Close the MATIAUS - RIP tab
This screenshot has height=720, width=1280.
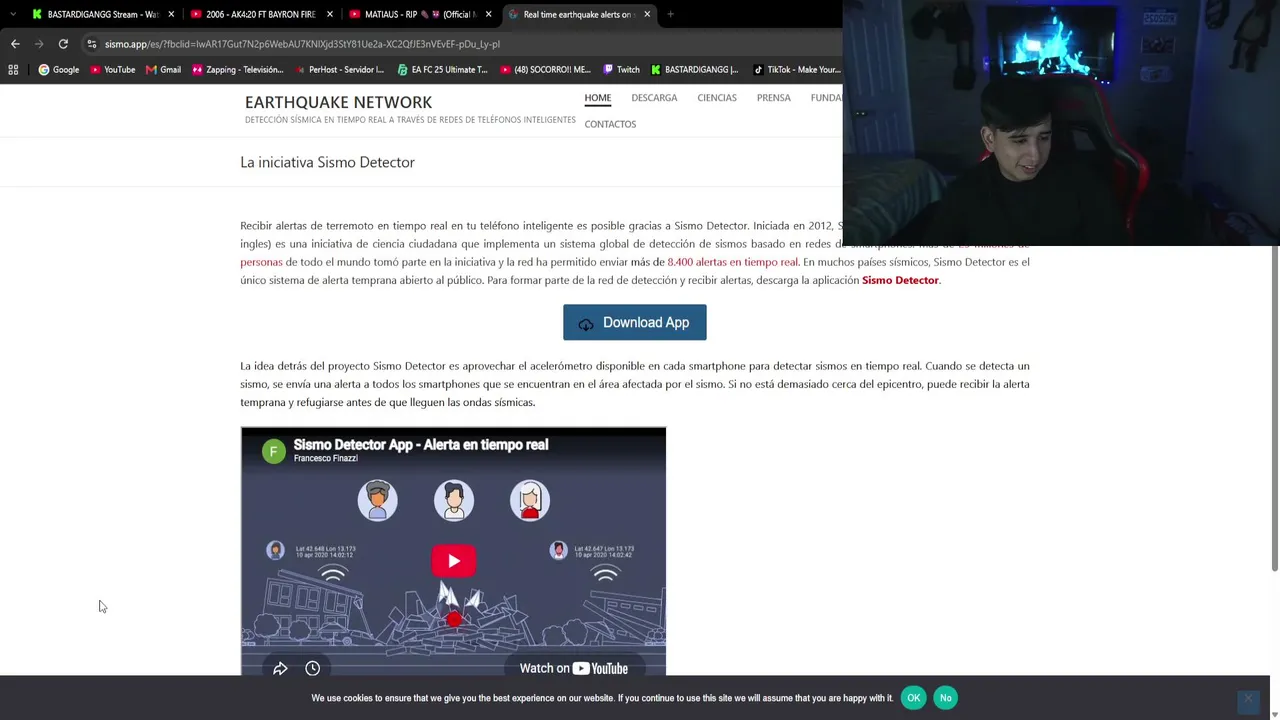tap(488, 14)
